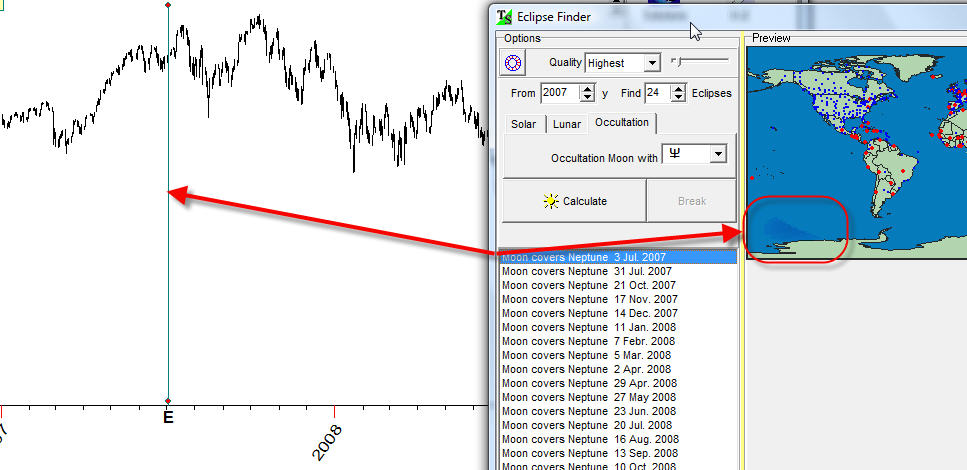Expand the Occultation Moon with planet dropdown
This screenshot has height=470, width=967.
pos(717,154)
